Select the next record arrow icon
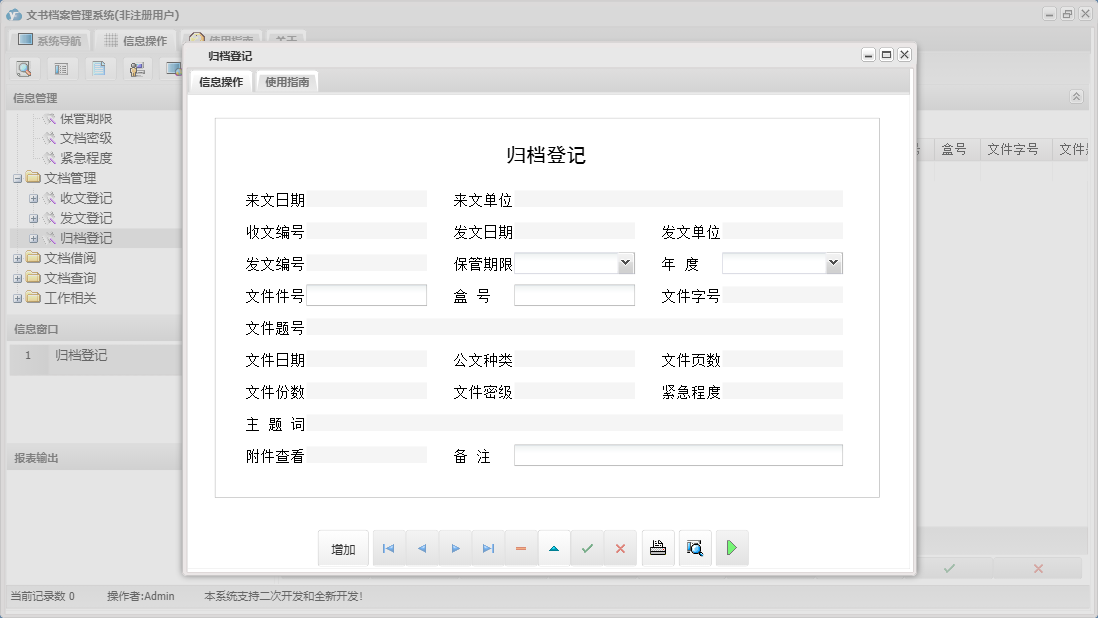1098x618 pixels. pos(455,547)
